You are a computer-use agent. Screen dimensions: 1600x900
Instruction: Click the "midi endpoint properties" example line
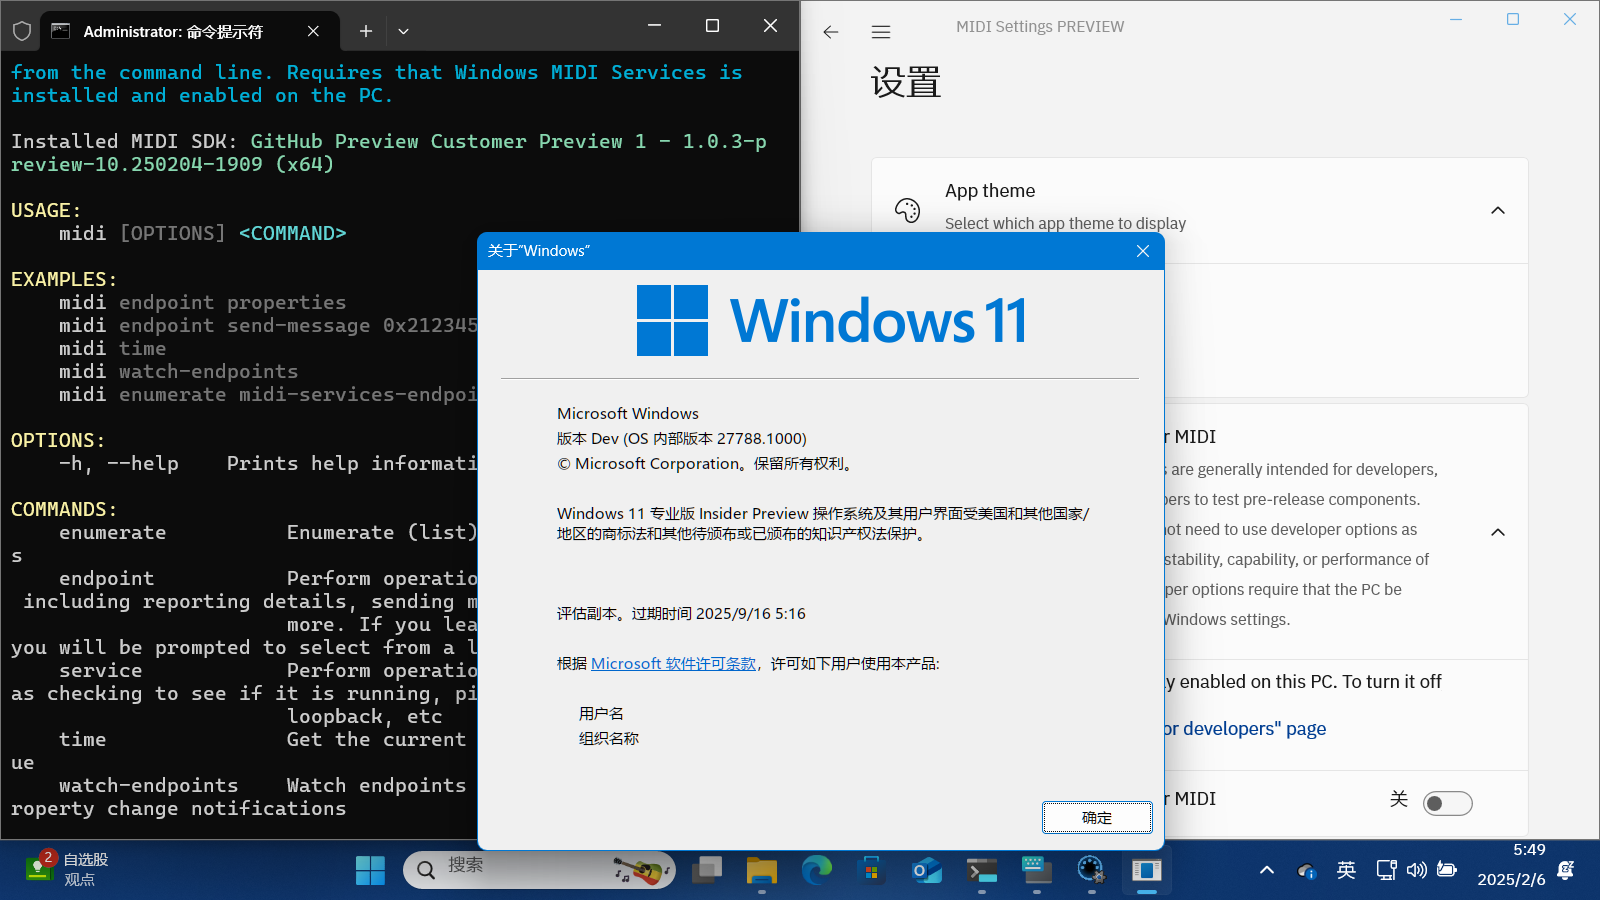[203, 302]
